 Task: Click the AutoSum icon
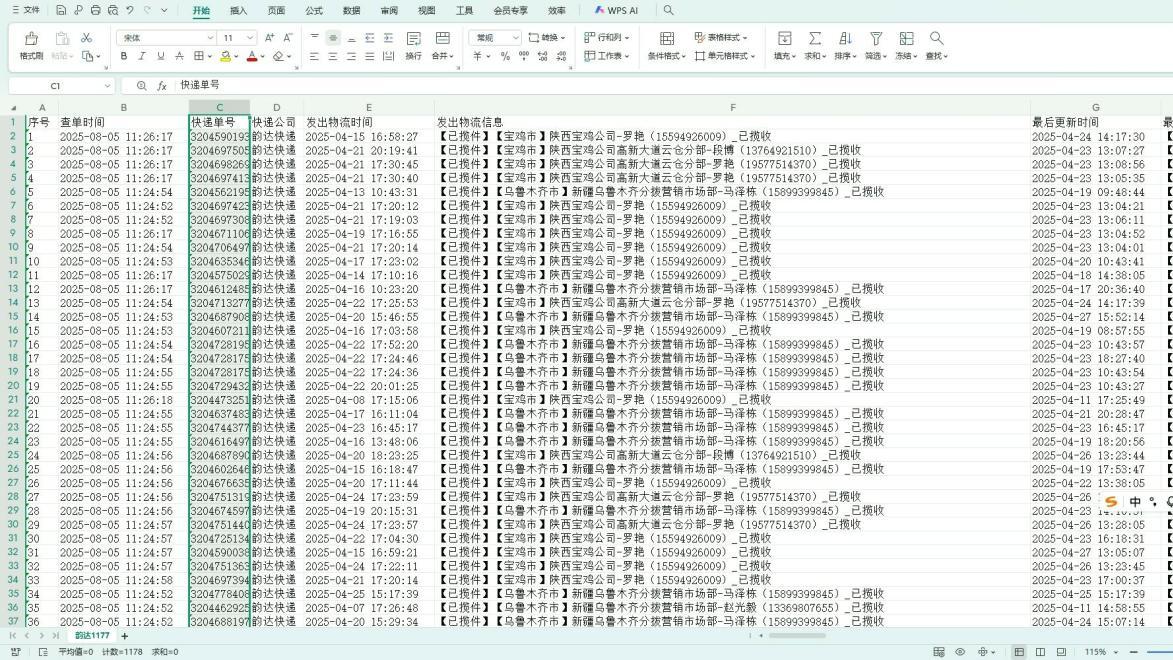click(813, 38)
